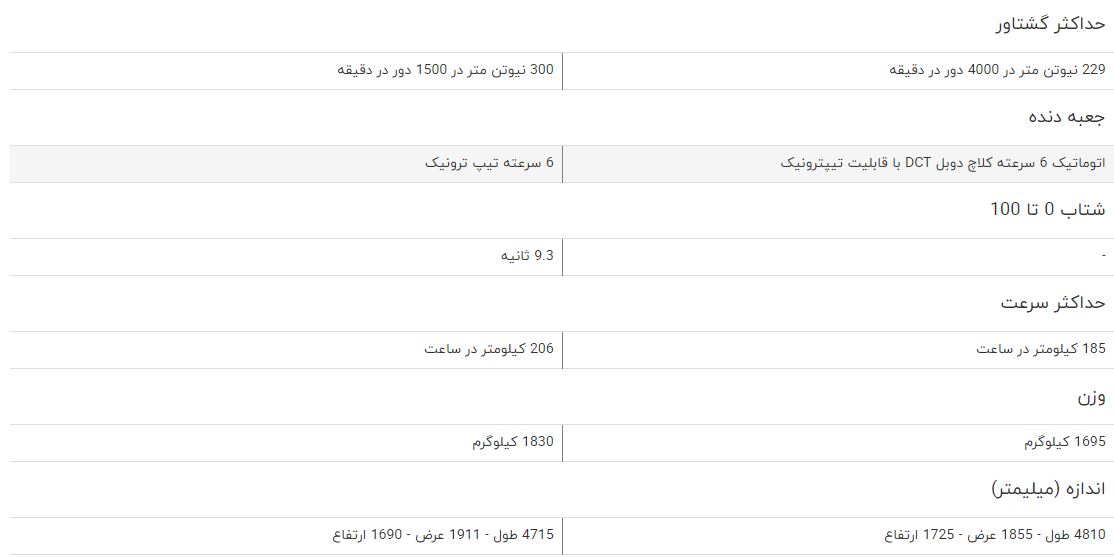Viewport: 1114px width, 557px height.
Task: Click the شتاب 0 تا 100 heading
Action: [x=1048, y=210]
